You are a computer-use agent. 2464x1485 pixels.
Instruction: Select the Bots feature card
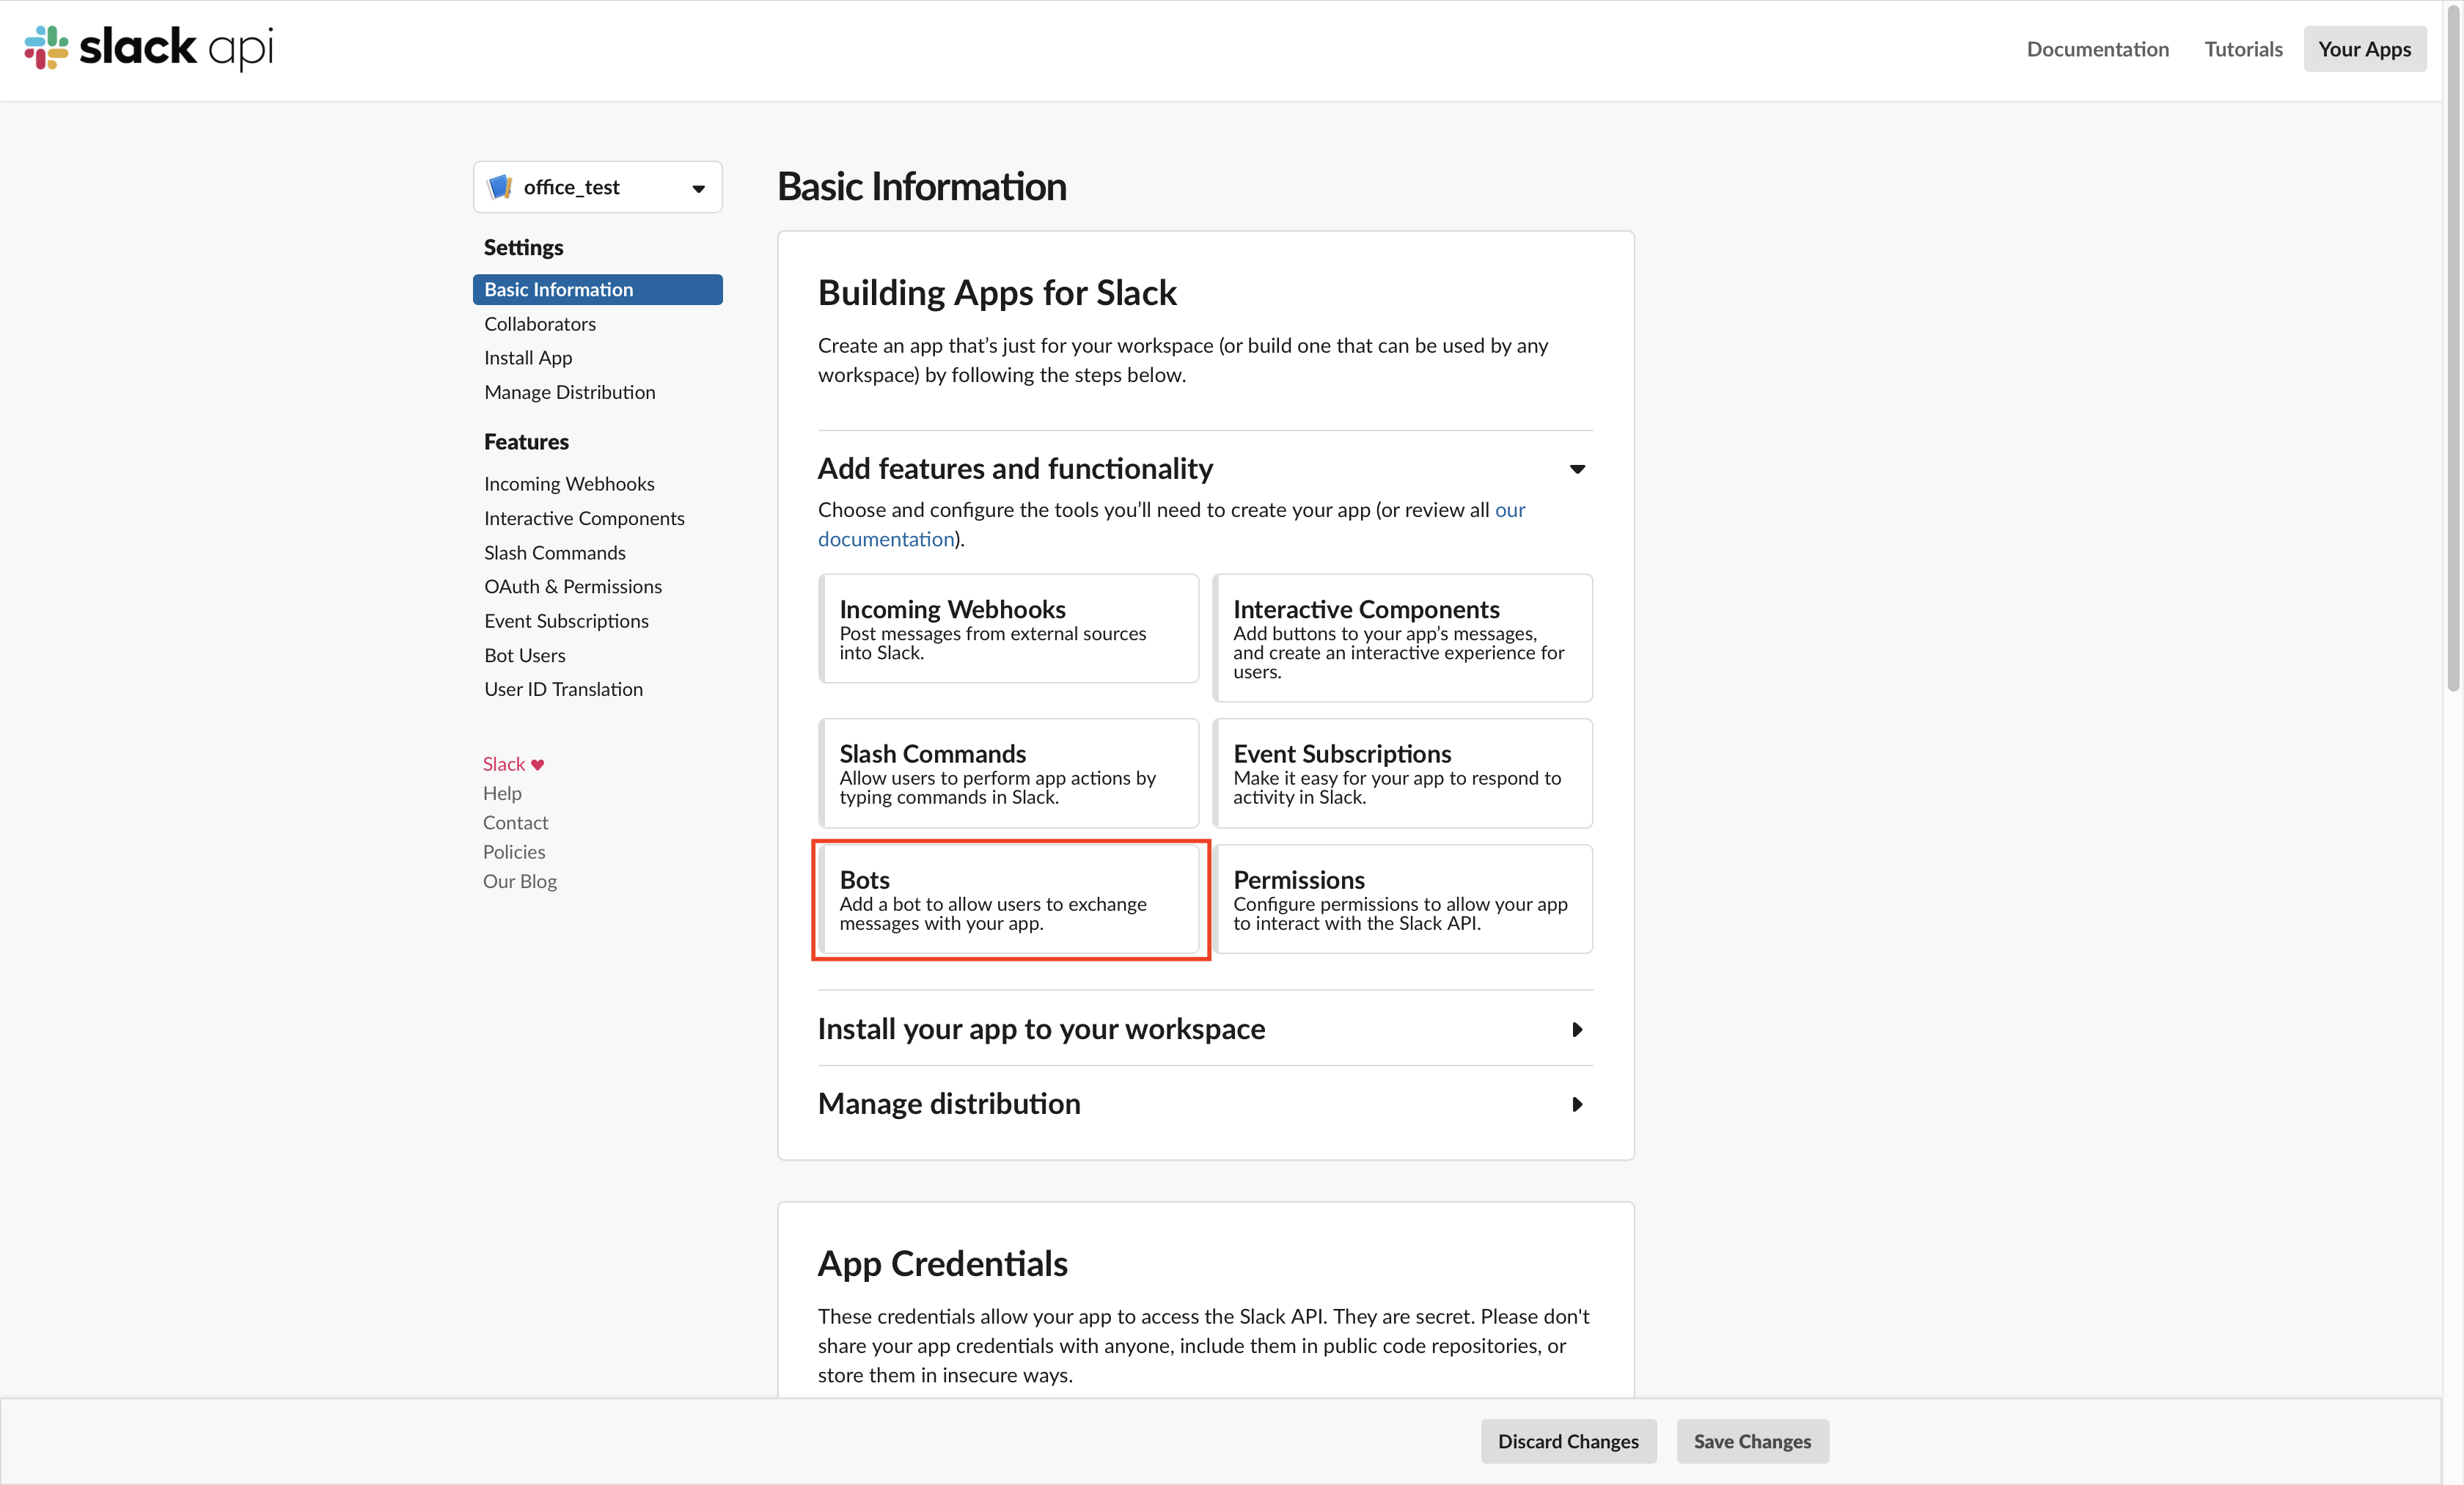(x=1008, y=899)
